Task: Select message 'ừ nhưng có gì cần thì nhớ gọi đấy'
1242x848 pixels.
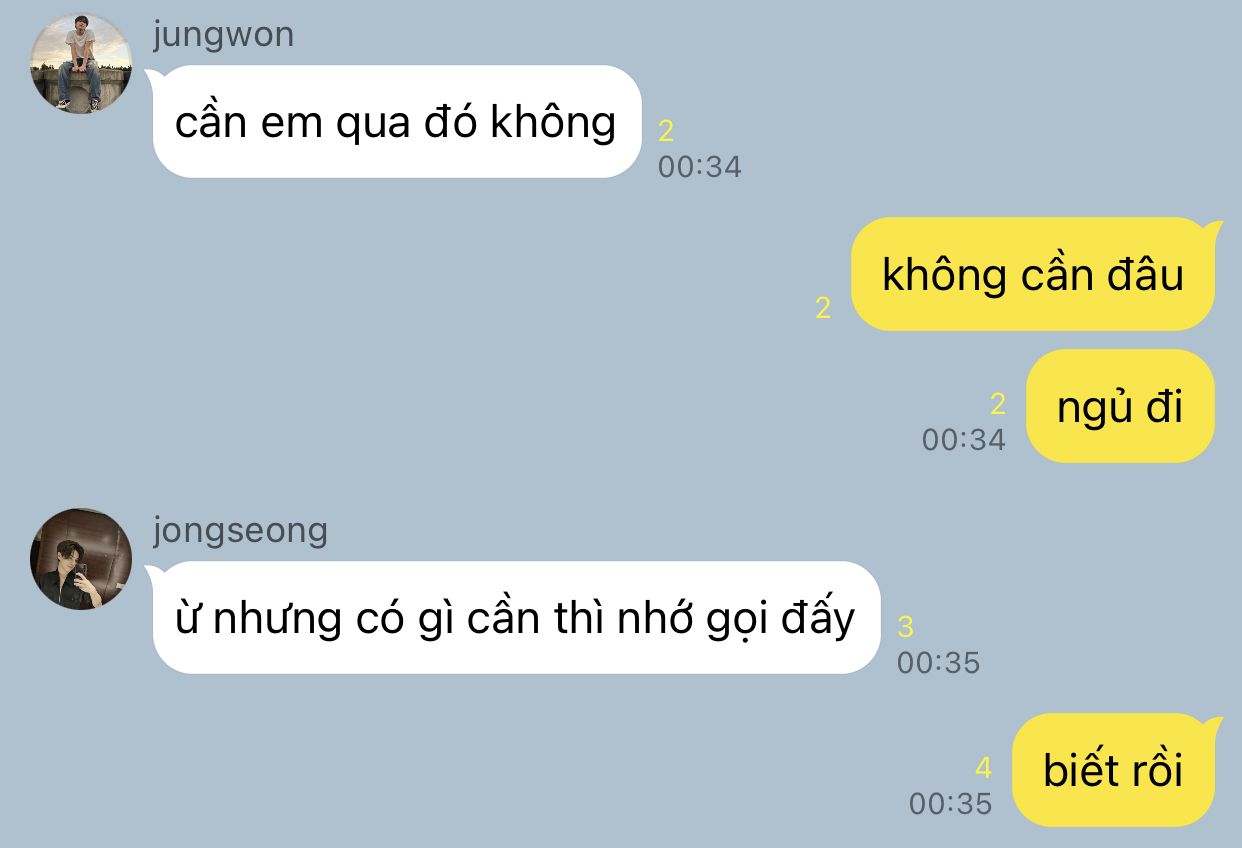Action: 516,617
